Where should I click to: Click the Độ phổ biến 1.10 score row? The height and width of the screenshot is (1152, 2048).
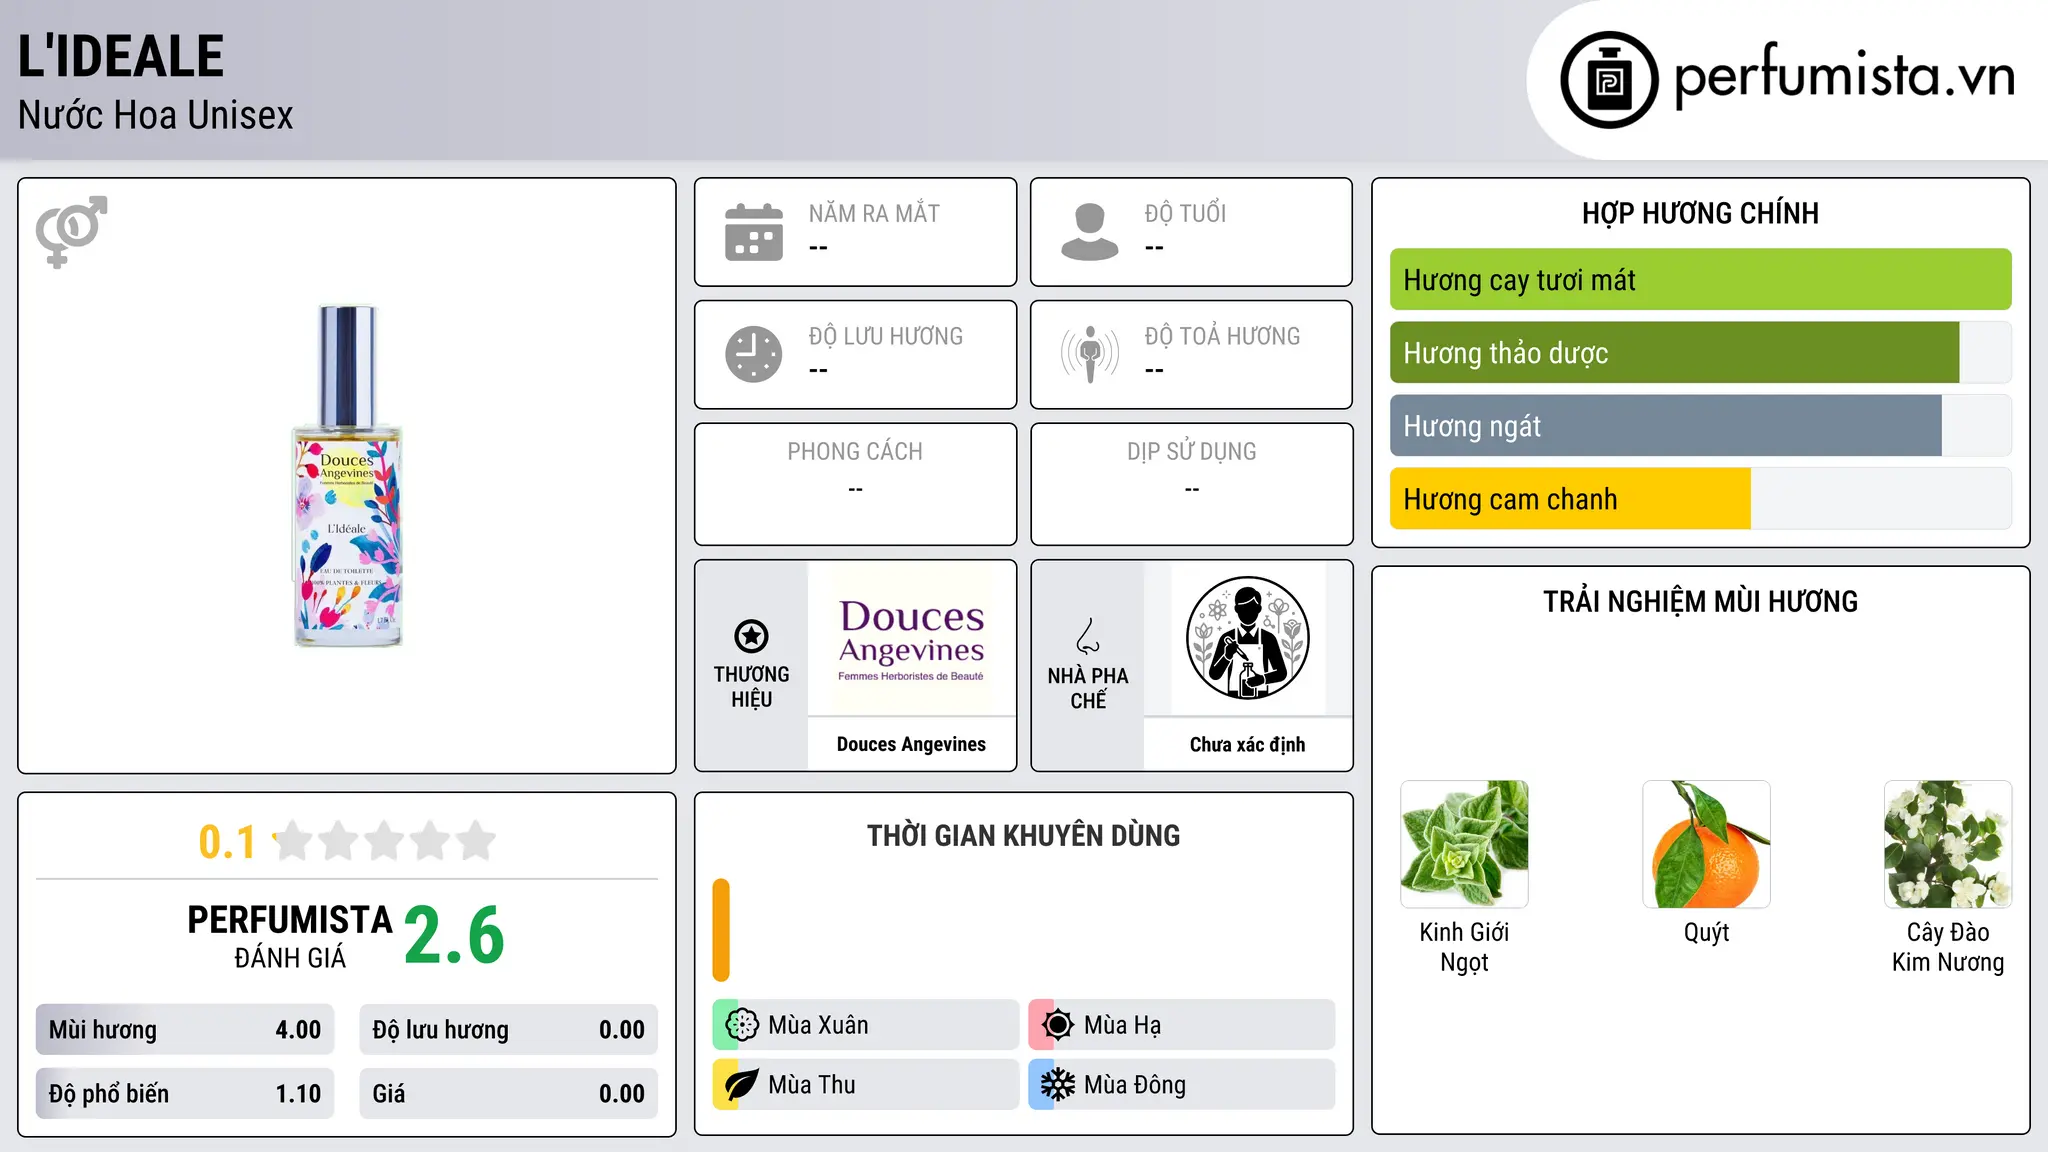point(185,1094)
